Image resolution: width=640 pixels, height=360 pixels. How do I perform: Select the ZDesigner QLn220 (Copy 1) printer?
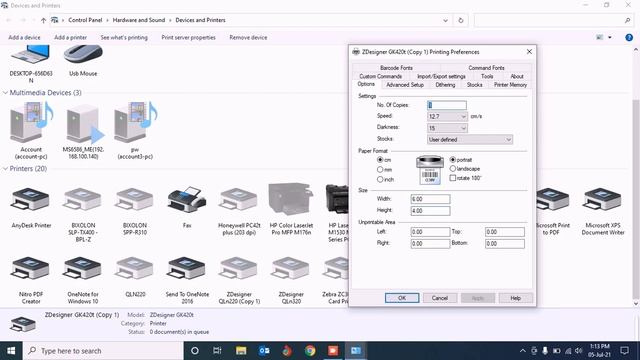click(239, 269)
